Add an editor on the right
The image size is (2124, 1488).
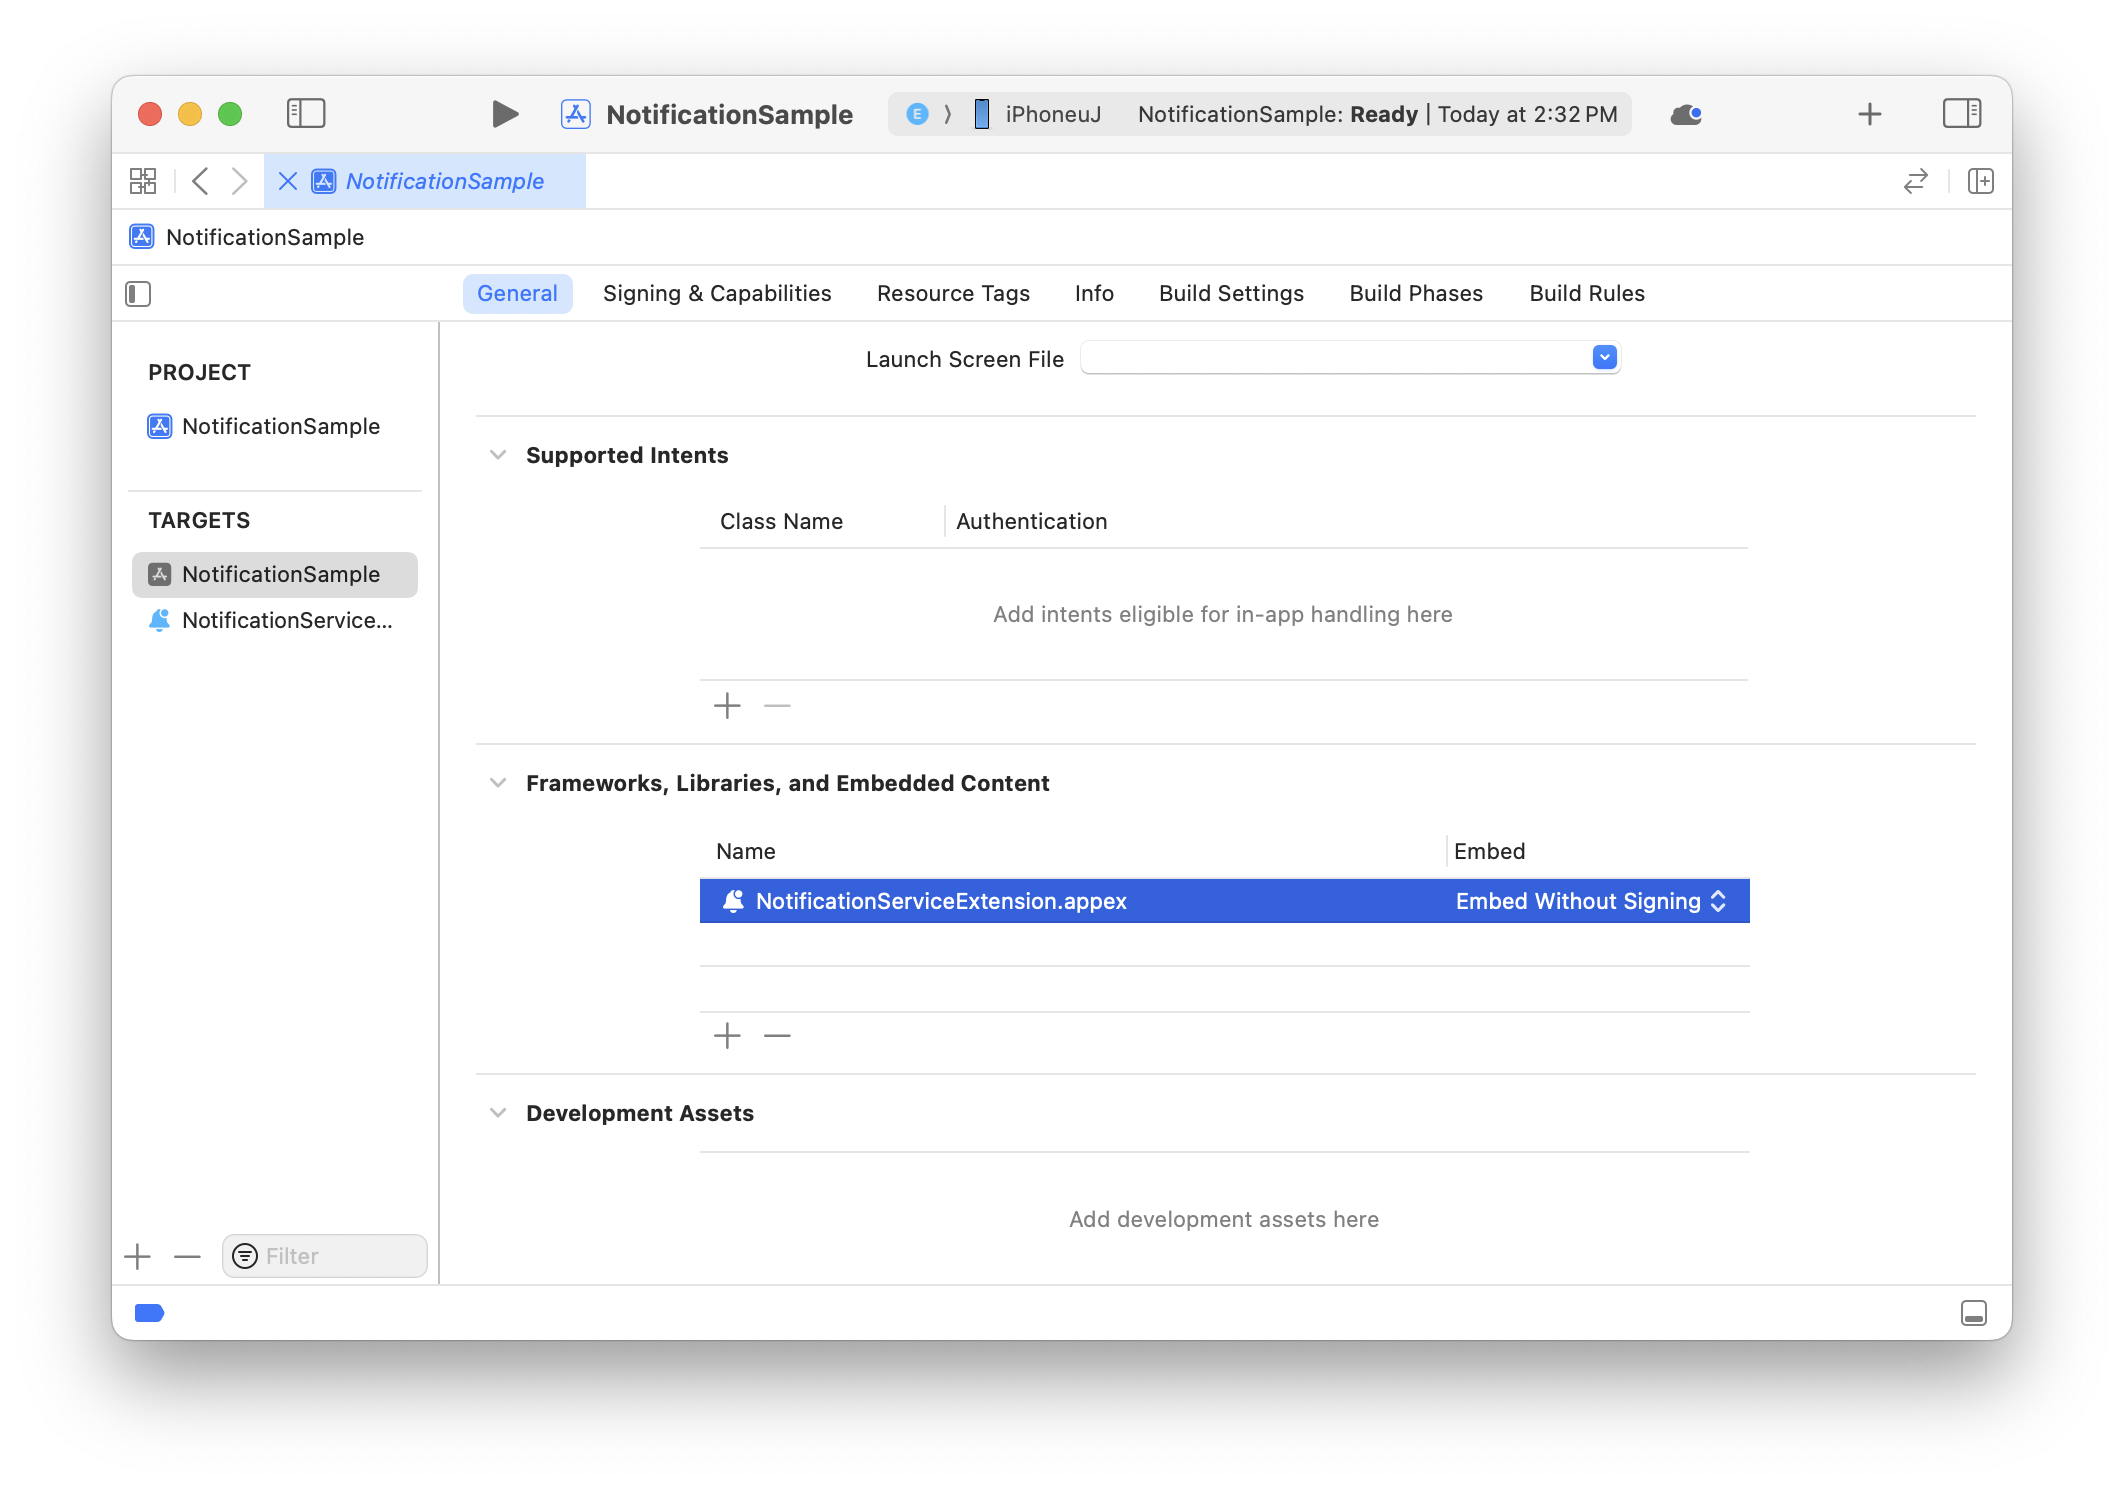[1980, 181]
